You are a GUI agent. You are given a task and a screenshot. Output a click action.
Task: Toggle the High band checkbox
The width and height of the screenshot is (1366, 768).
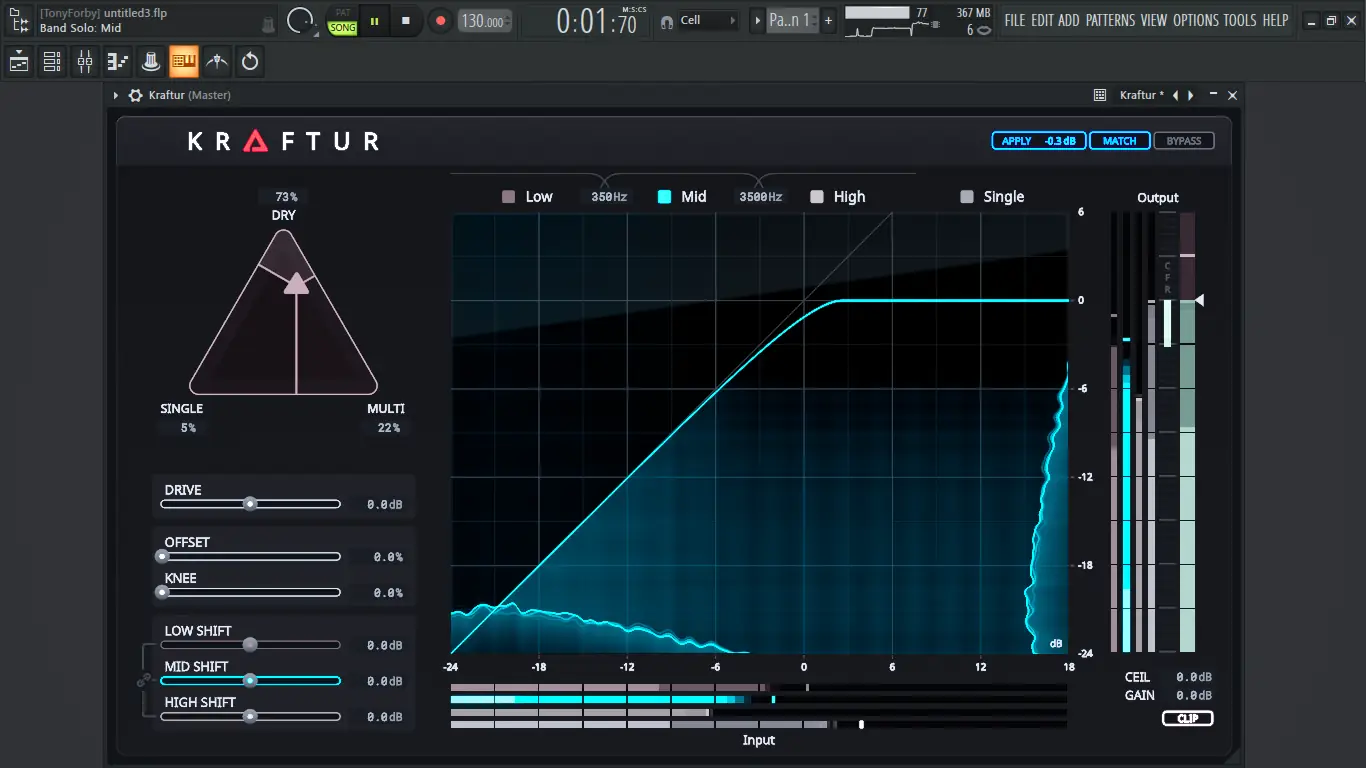817,197
